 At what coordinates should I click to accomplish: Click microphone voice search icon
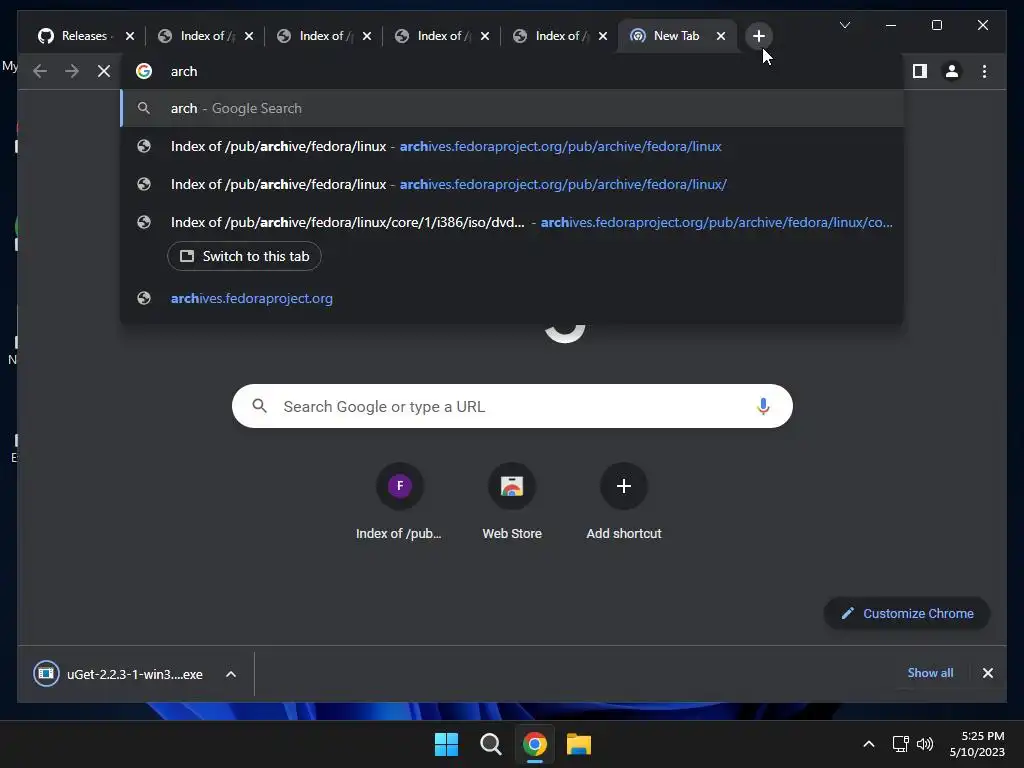763,406
